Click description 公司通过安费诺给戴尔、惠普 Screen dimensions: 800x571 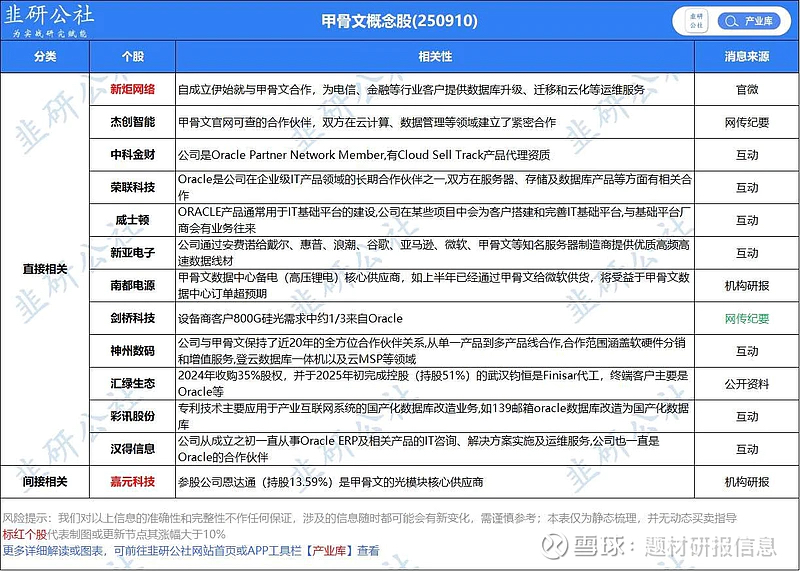[x=434, y=253]
